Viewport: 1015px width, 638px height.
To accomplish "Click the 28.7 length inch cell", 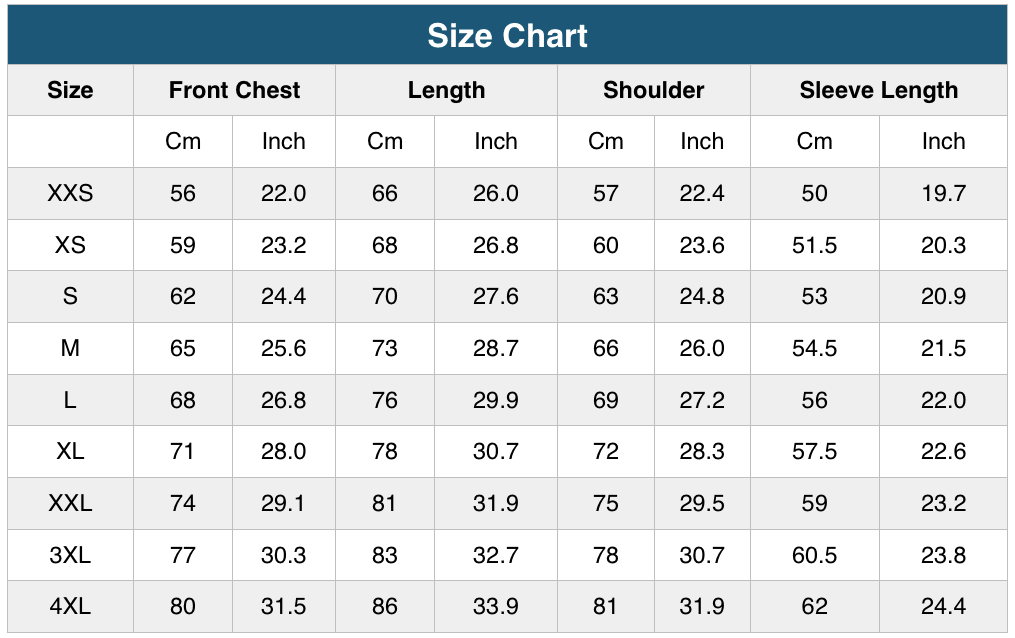I will (x=496, y=348).
